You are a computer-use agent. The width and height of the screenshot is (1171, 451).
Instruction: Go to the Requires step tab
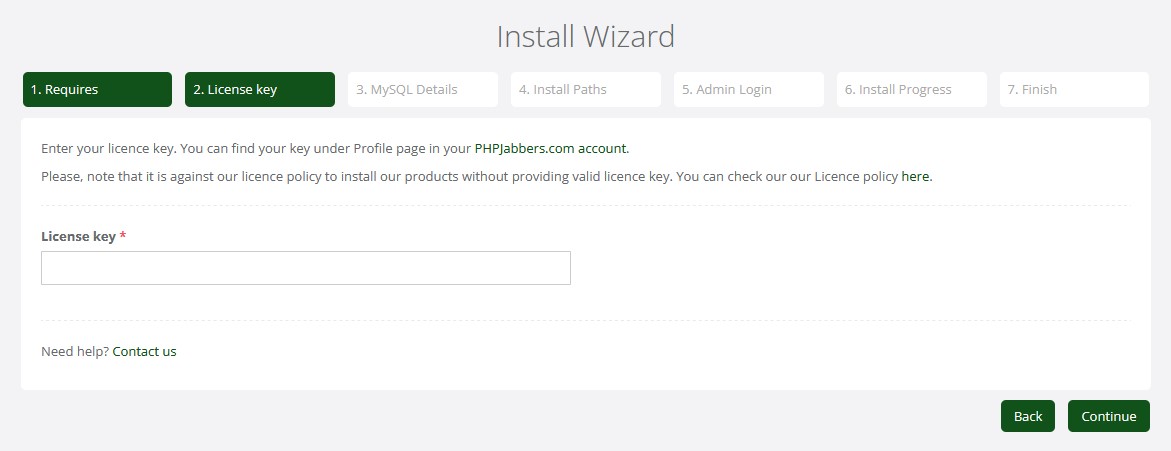tap(97, 89)
